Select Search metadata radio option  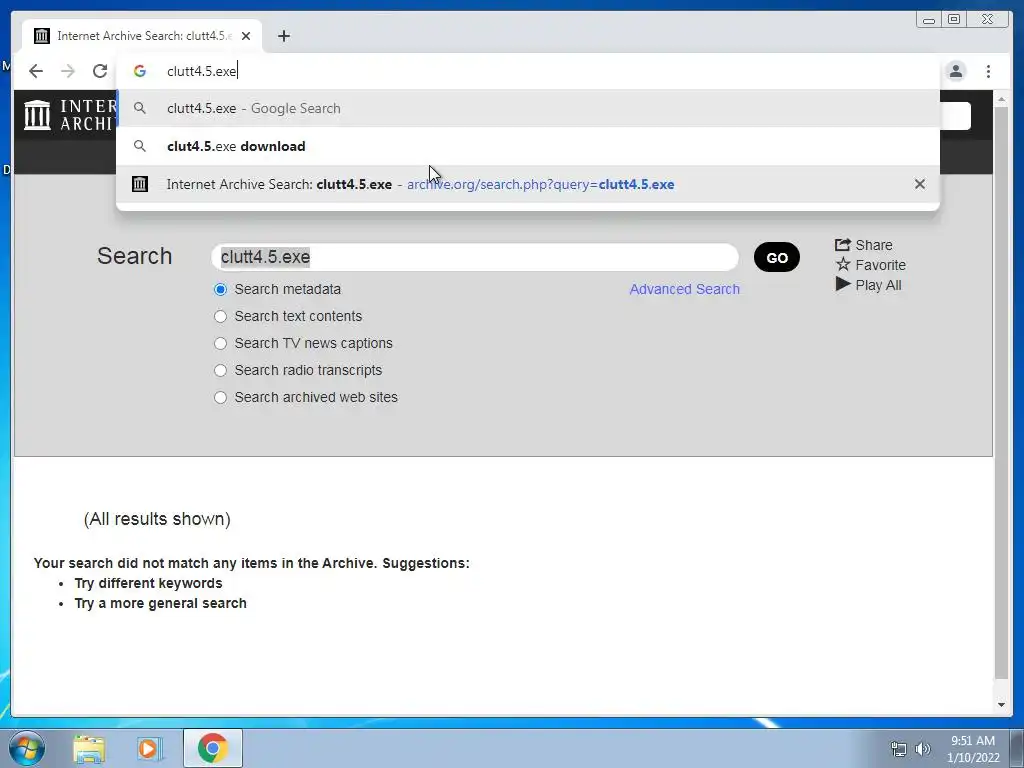click(221, 289)
